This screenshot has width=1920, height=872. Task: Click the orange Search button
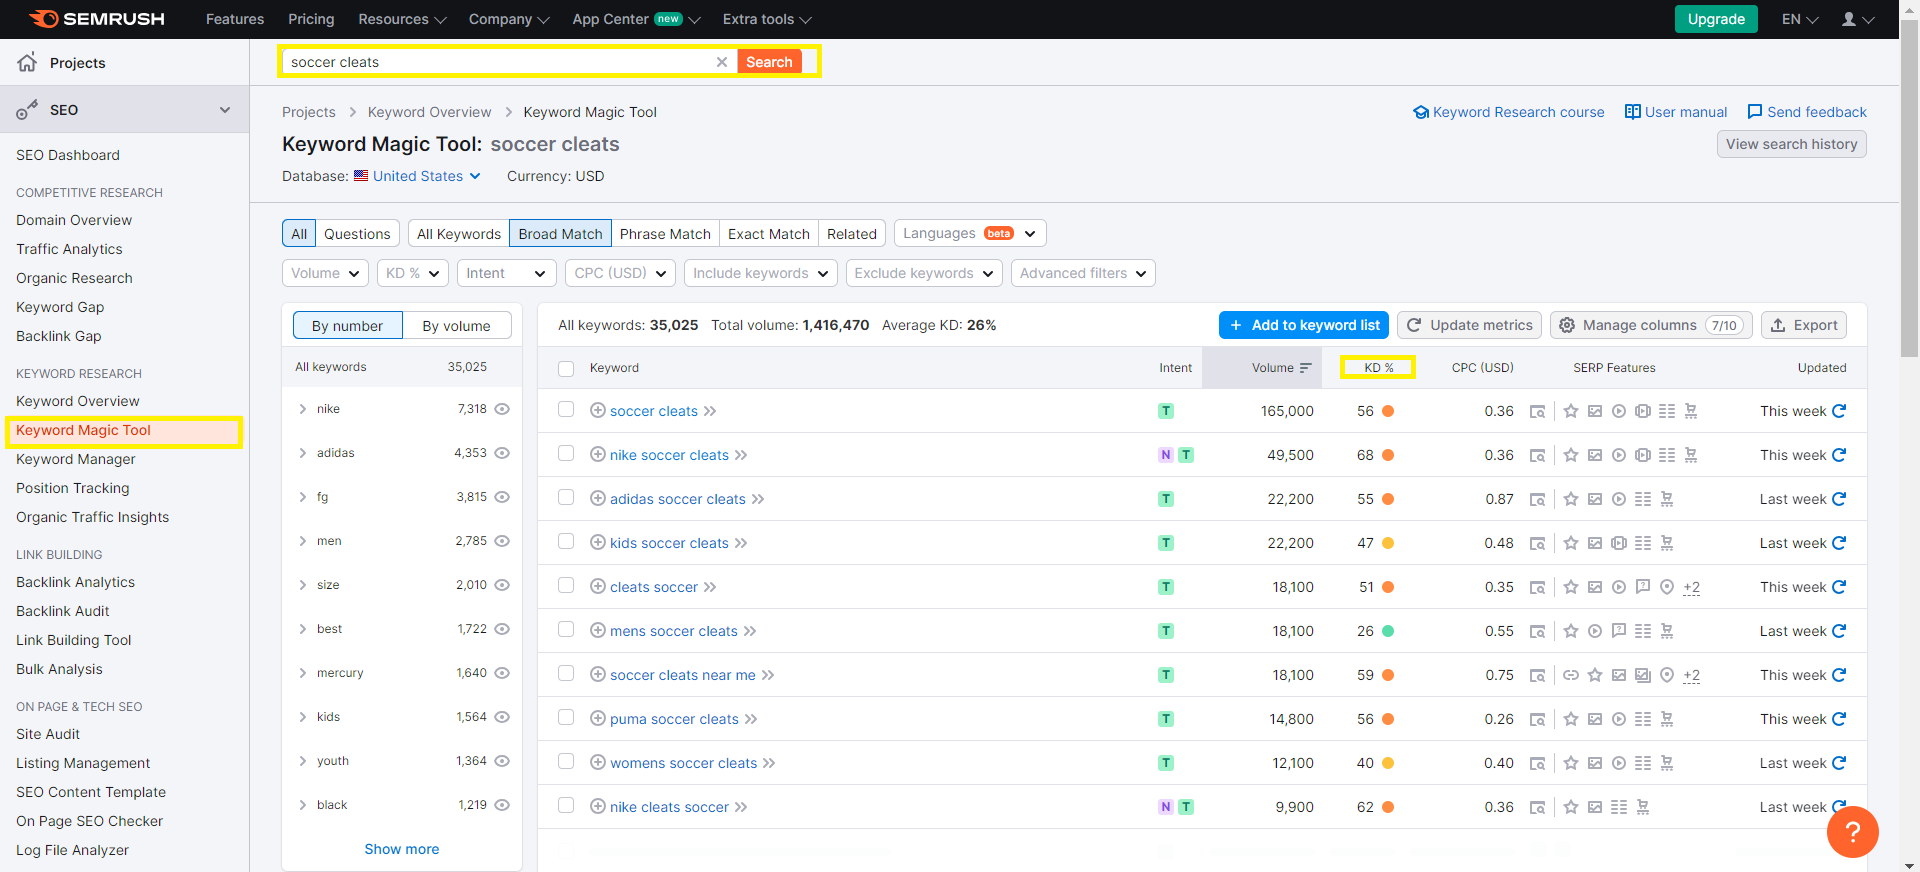pyautogui.click(x=769, y=62)
